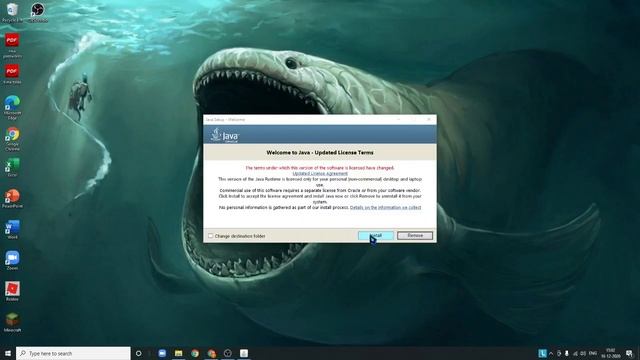Select the Roblox desktop shortcut
The image size is (640, 360).
pyautogui.click(x=12, y=291)
